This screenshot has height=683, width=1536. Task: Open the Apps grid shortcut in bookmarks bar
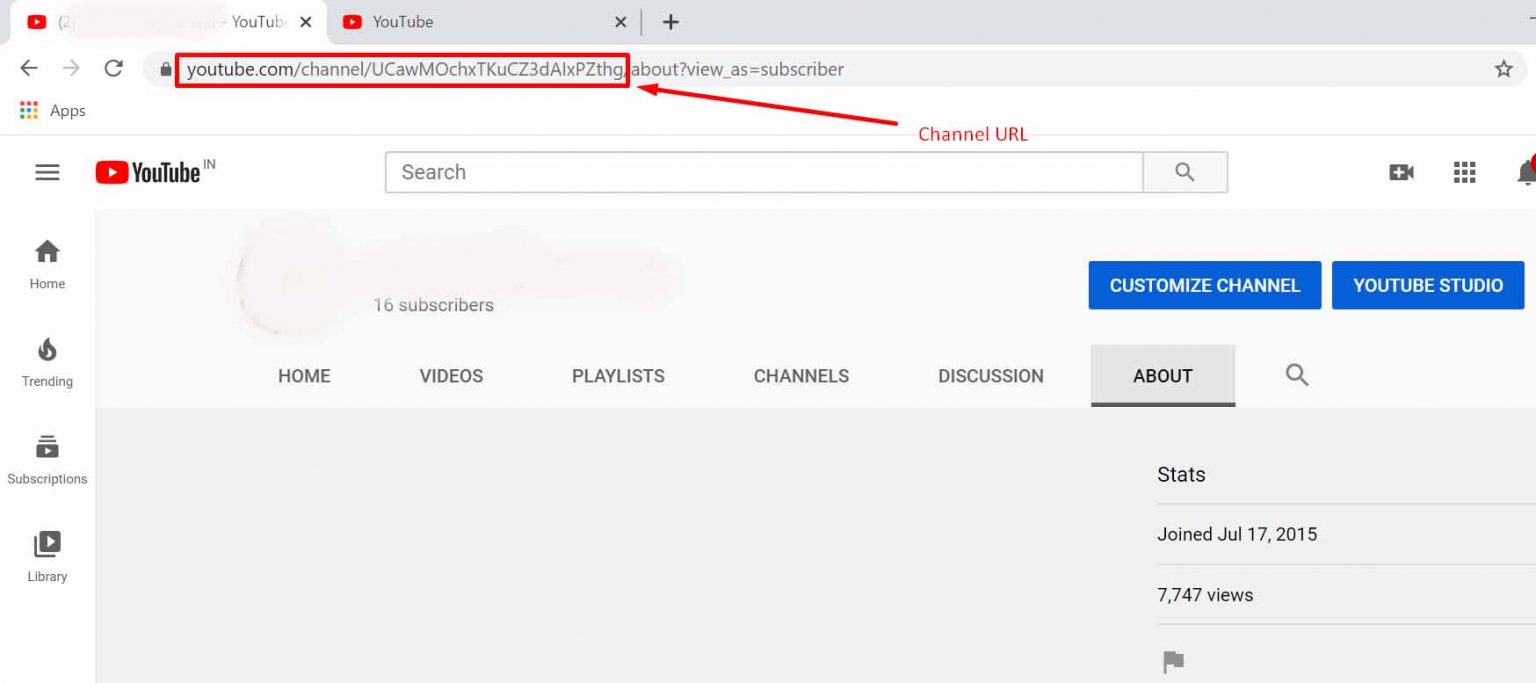tap(52, 111)
